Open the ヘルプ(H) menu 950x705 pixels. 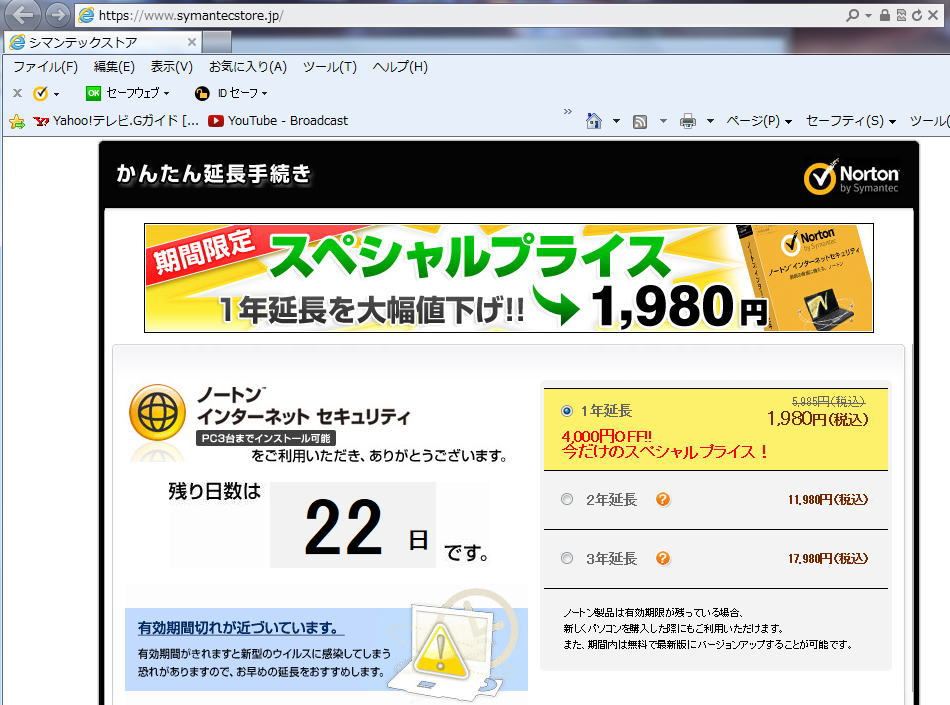[400, 67]
